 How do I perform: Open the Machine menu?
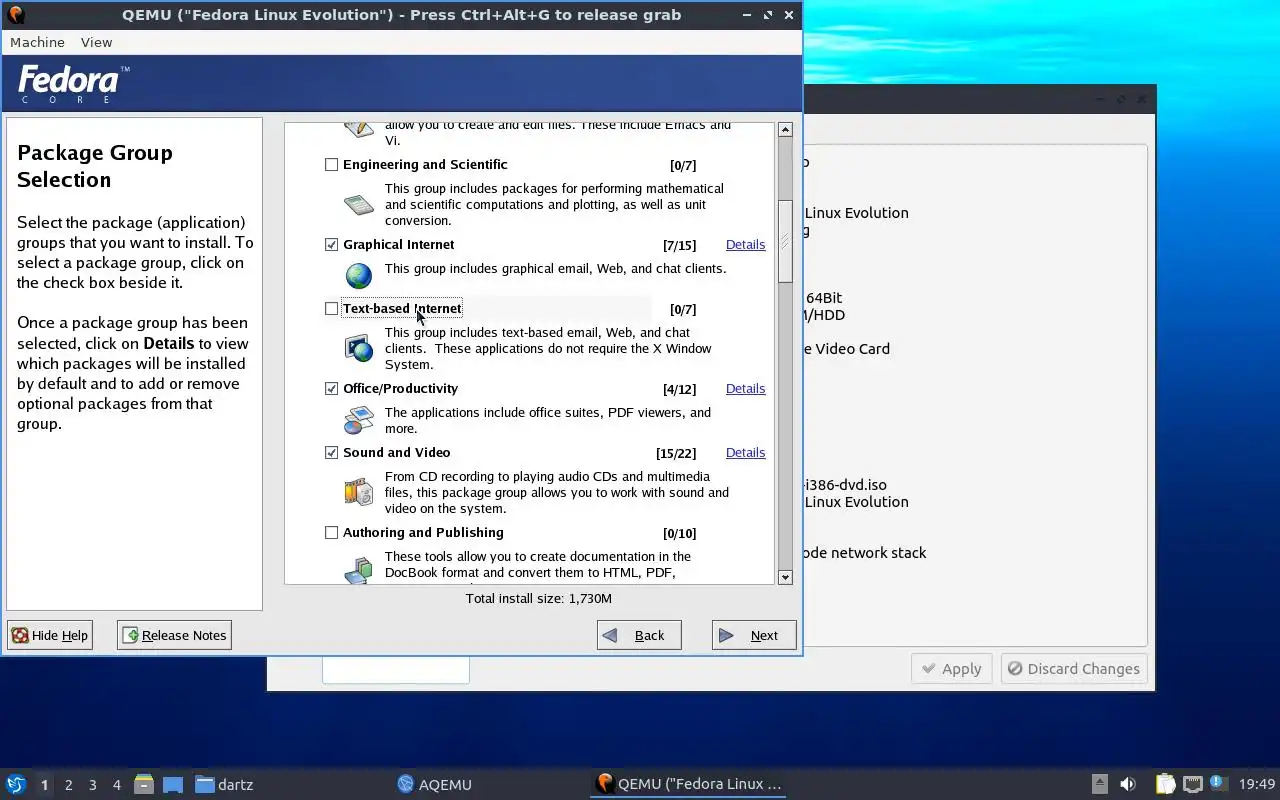pyautogui.click(x=37, y=42)
